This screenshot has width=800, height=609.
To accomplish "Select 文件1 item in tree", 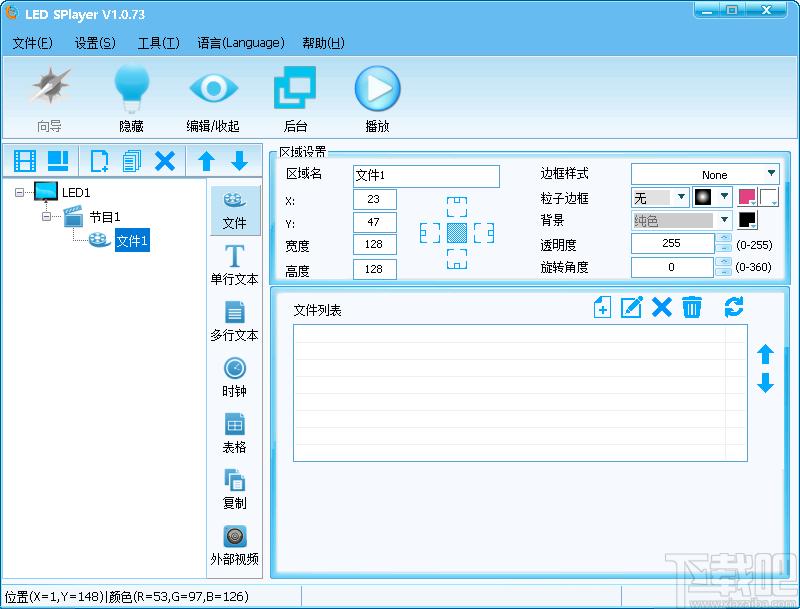I will (x=132, y=240).
